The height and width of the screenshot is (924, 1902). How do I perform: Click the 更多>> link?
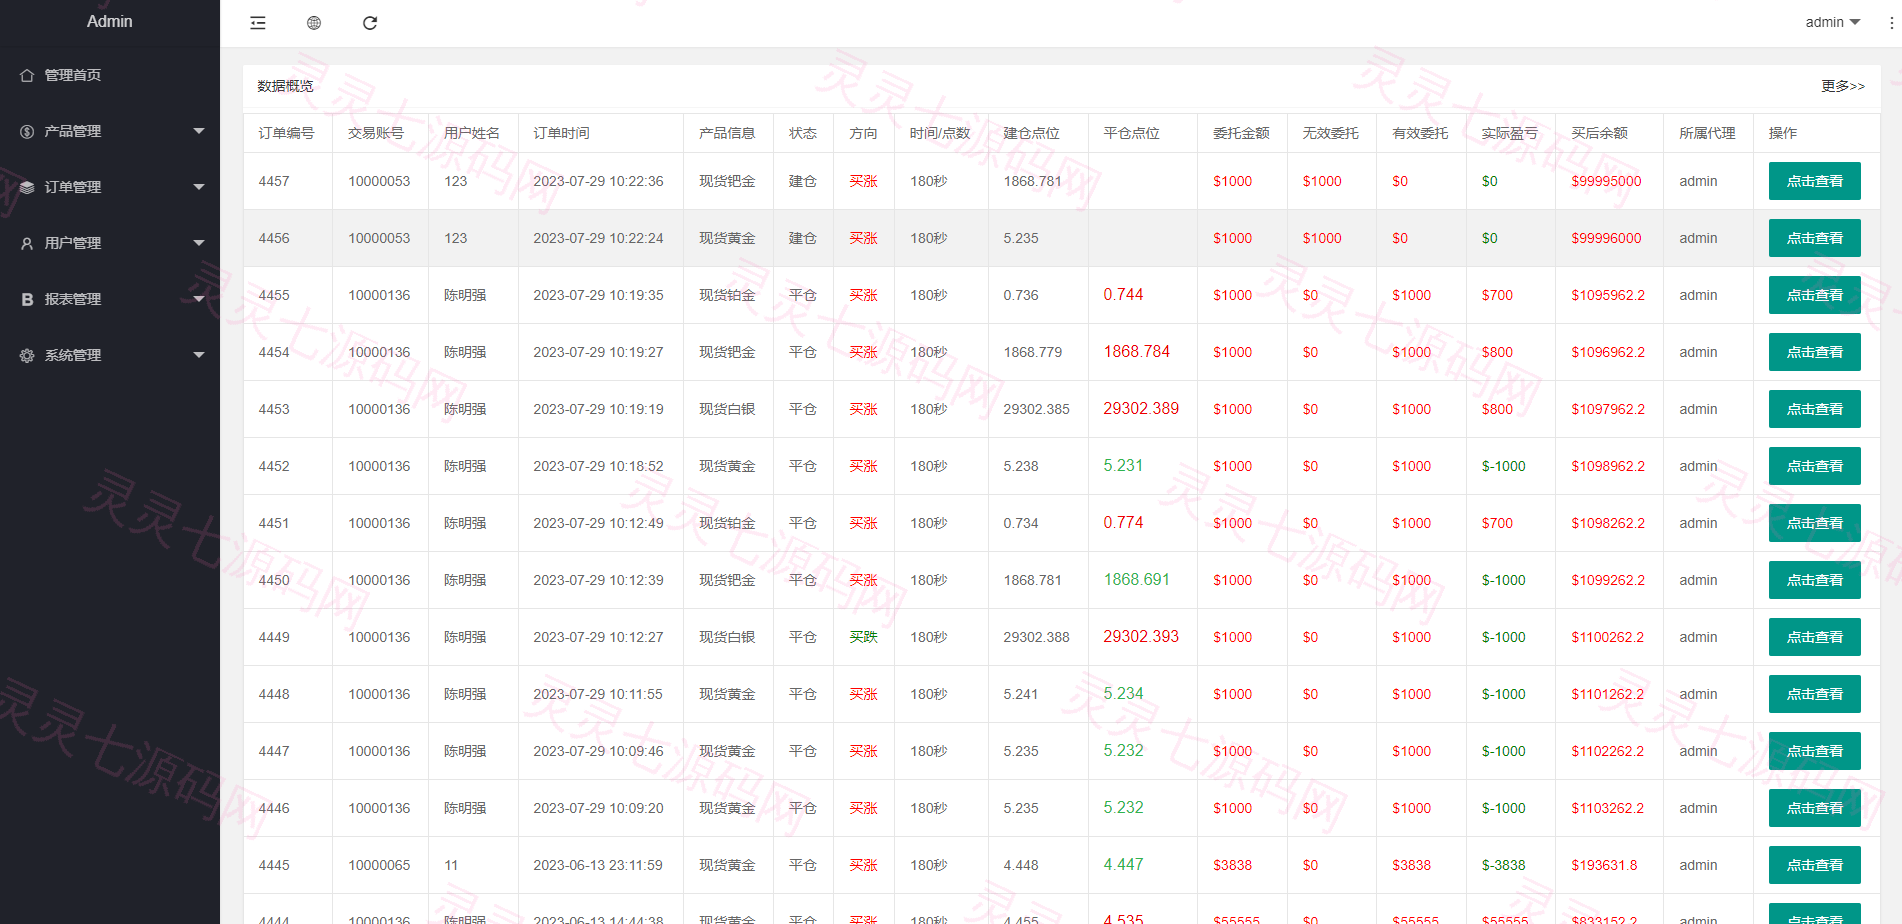pos(1843,86)
